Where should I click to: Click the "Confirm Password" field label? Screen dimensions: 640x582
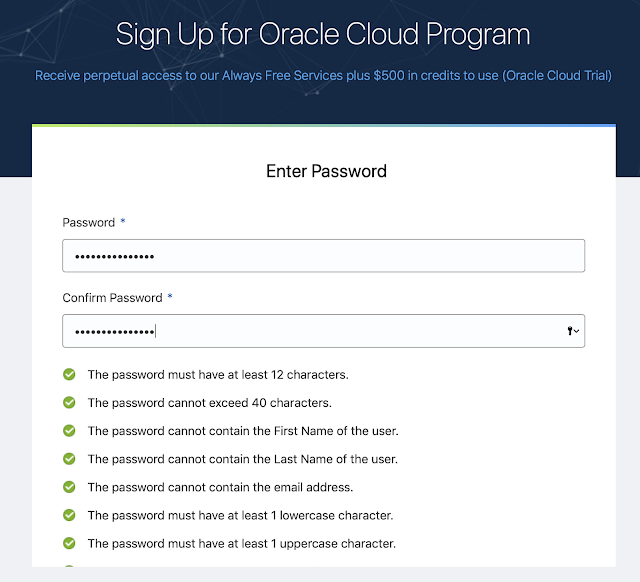pyautogui.click(x=112, y=298)
